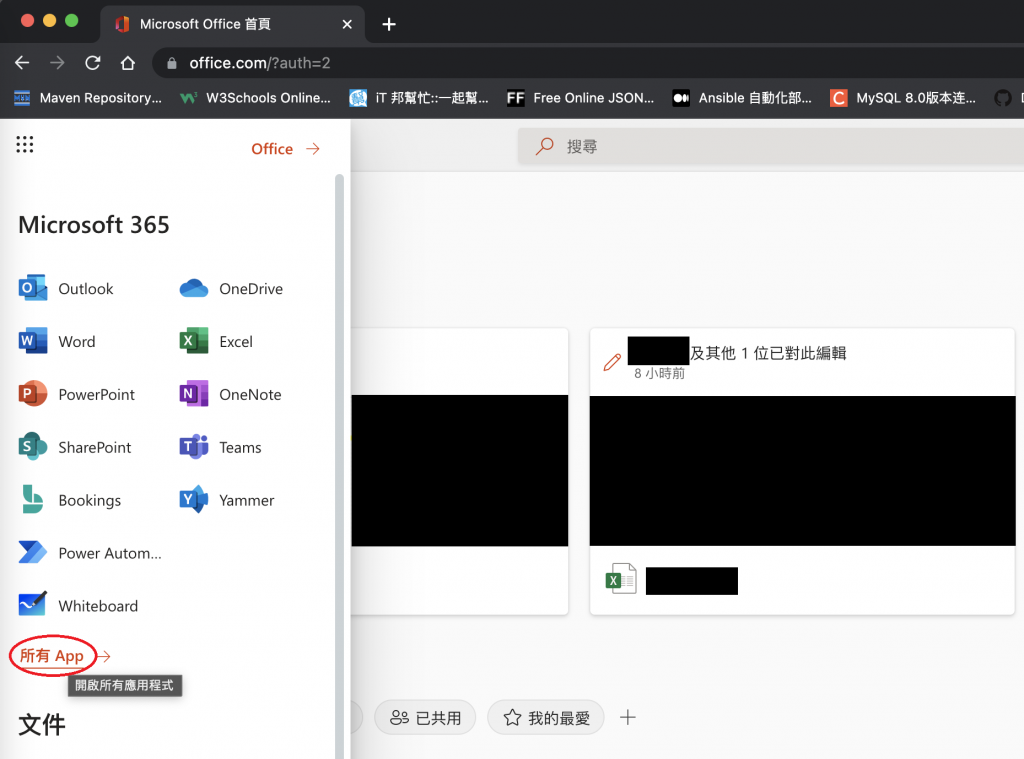Reload the office.com page

point(93,63)
